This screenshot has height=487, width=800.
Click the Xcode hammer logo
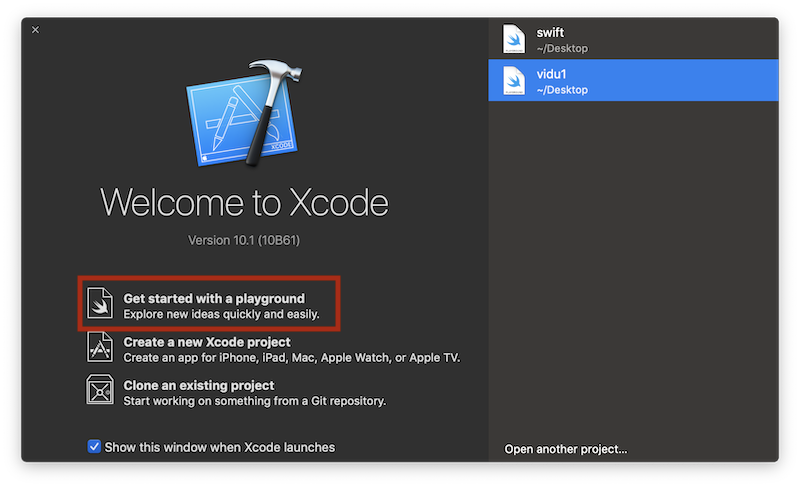(244, 112)
